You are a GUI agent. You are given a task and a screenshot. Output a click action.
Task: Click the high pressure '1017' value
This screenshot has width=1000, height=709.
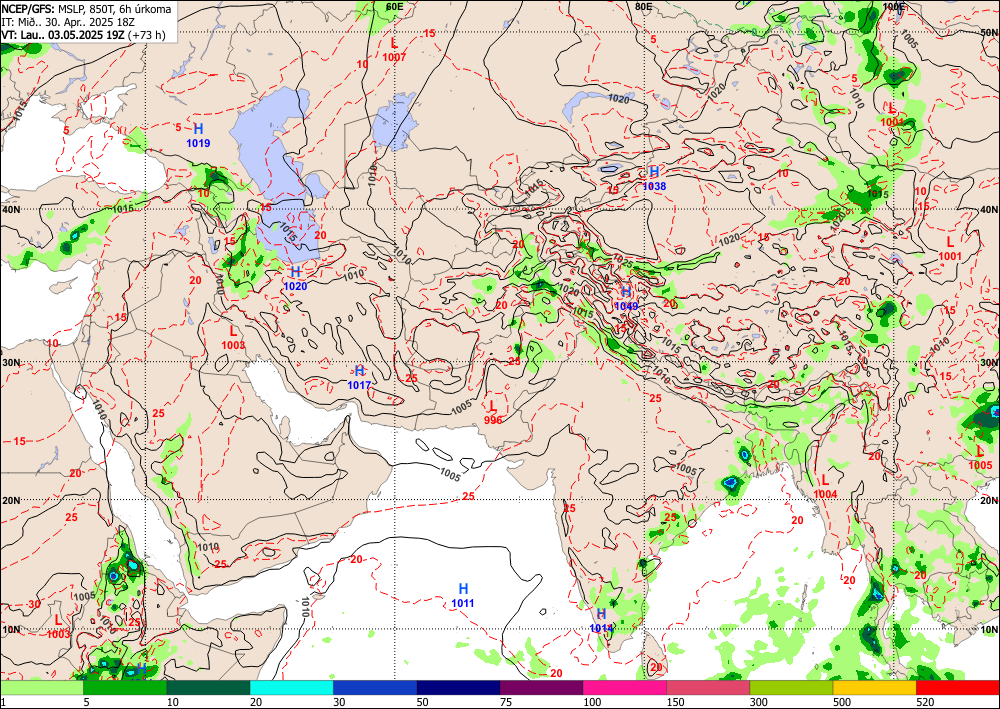click(359, 385)
